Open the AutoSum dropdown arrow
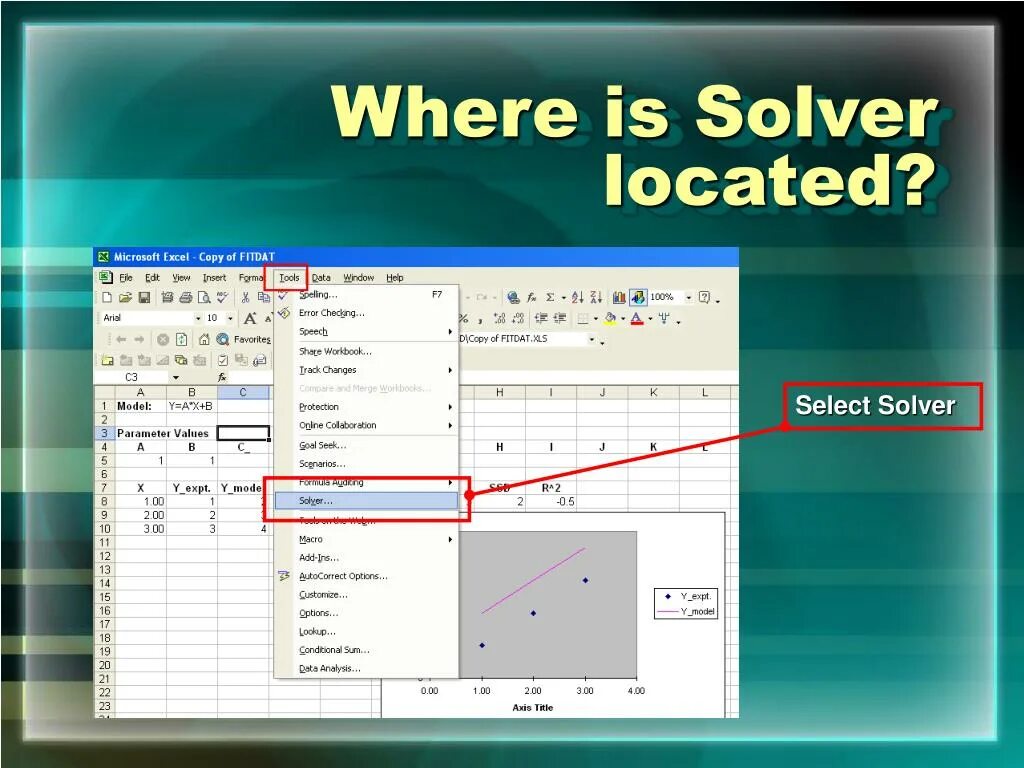 [564, 298]
